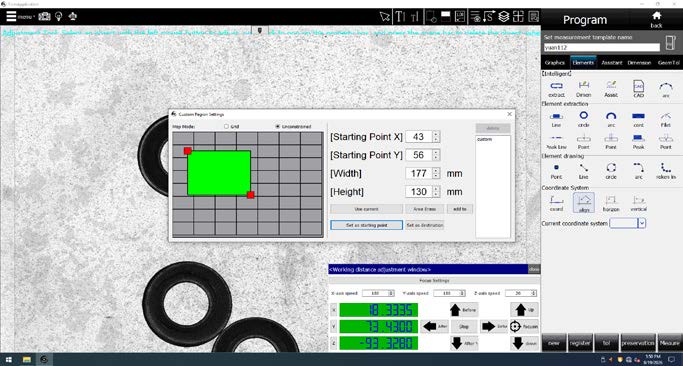Select the circle element extraction tool
Screen dimensions: 683x366
tap(584, 119)
